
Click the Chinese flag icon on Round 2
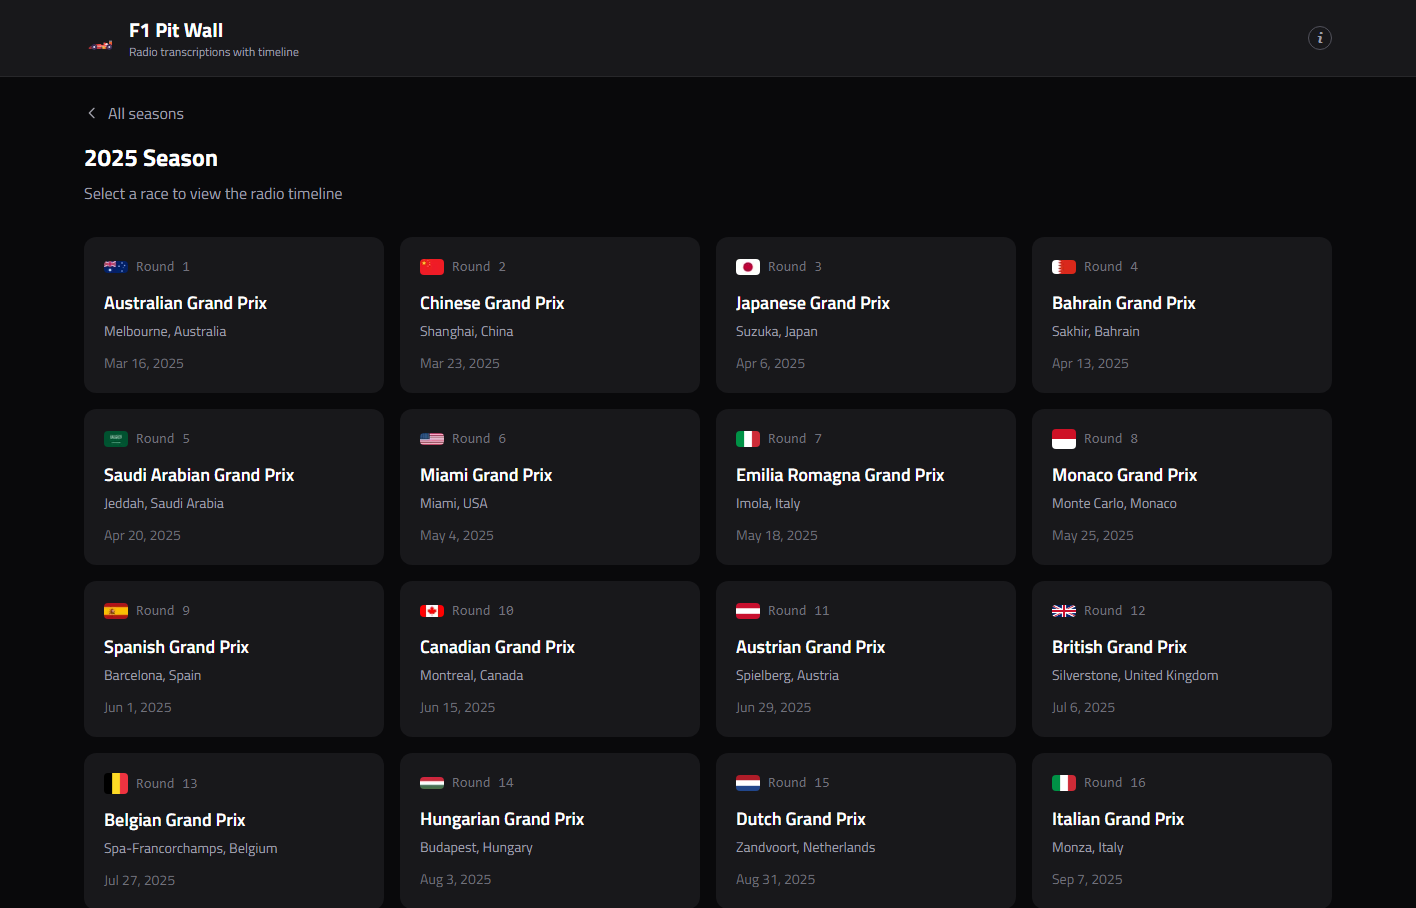pyautogui.click(x=432, y=267)
